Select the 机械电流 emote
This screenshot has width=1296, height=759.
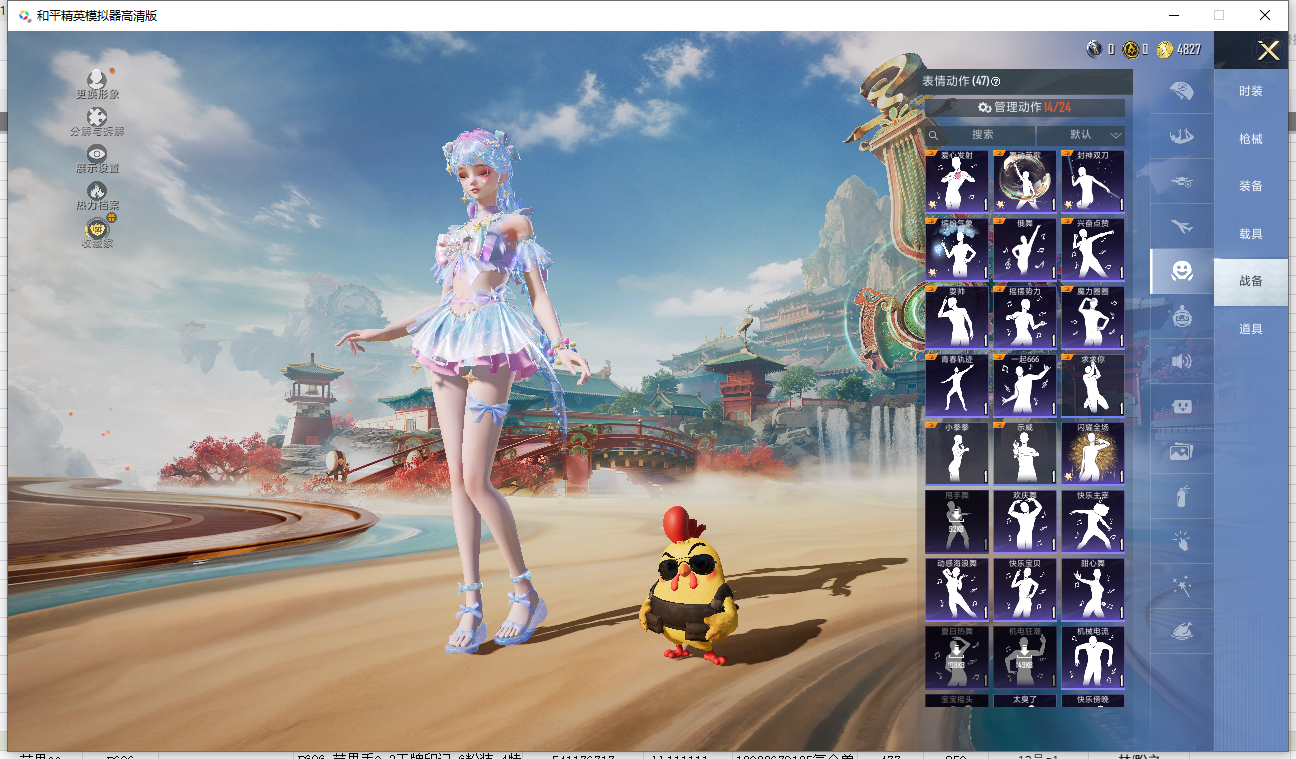click(1093, 656)
